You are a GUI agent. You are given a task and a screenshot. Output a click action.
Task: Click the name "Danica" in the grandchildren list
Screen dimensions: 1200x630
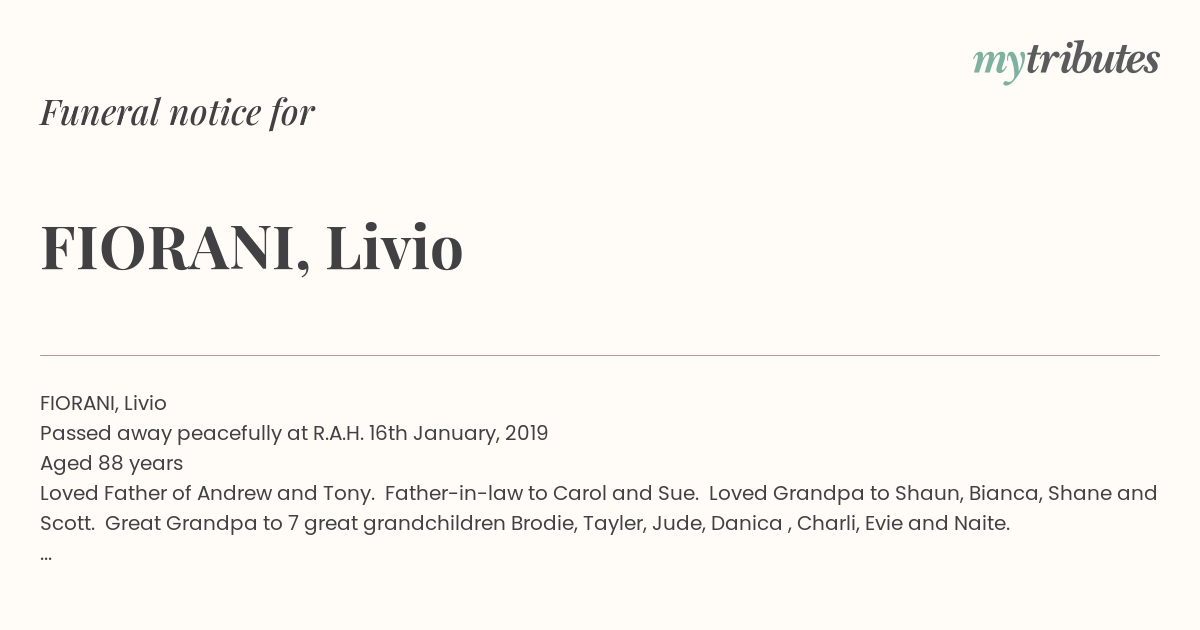coord(745,523)
